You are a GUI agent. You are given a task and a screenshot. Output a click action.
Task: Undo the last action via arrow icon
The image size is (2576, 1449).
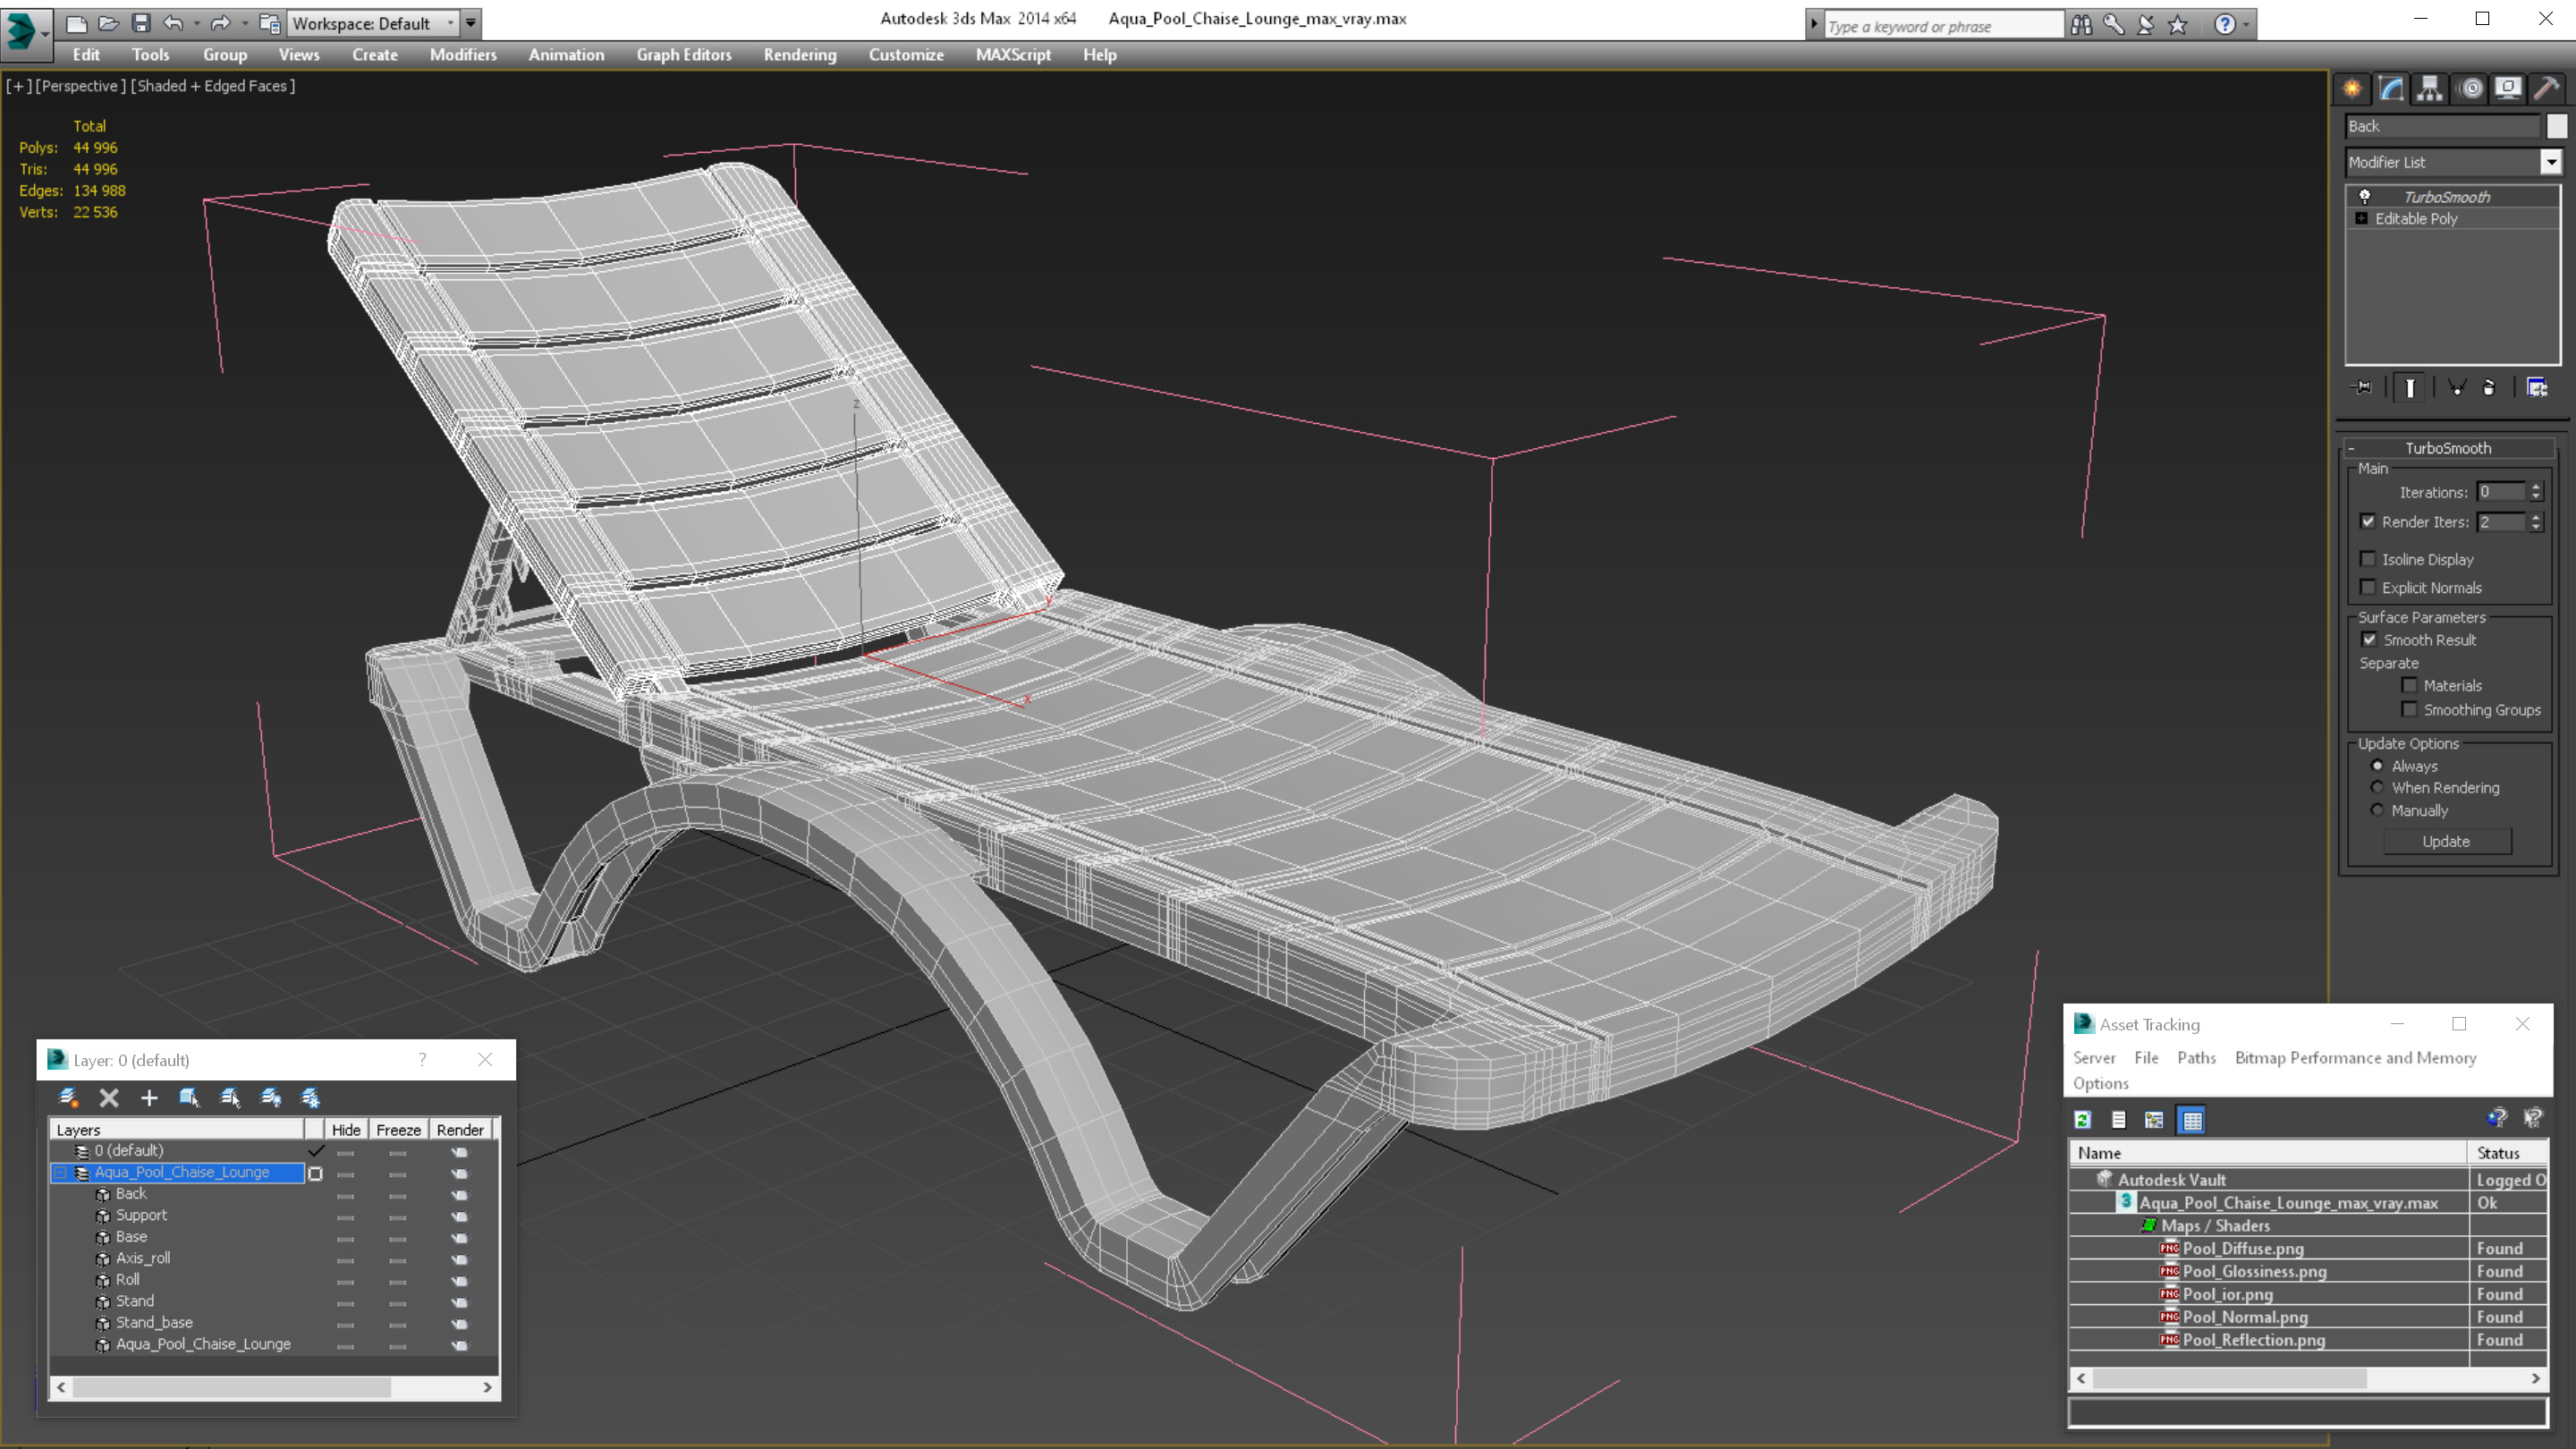point(173,23)
